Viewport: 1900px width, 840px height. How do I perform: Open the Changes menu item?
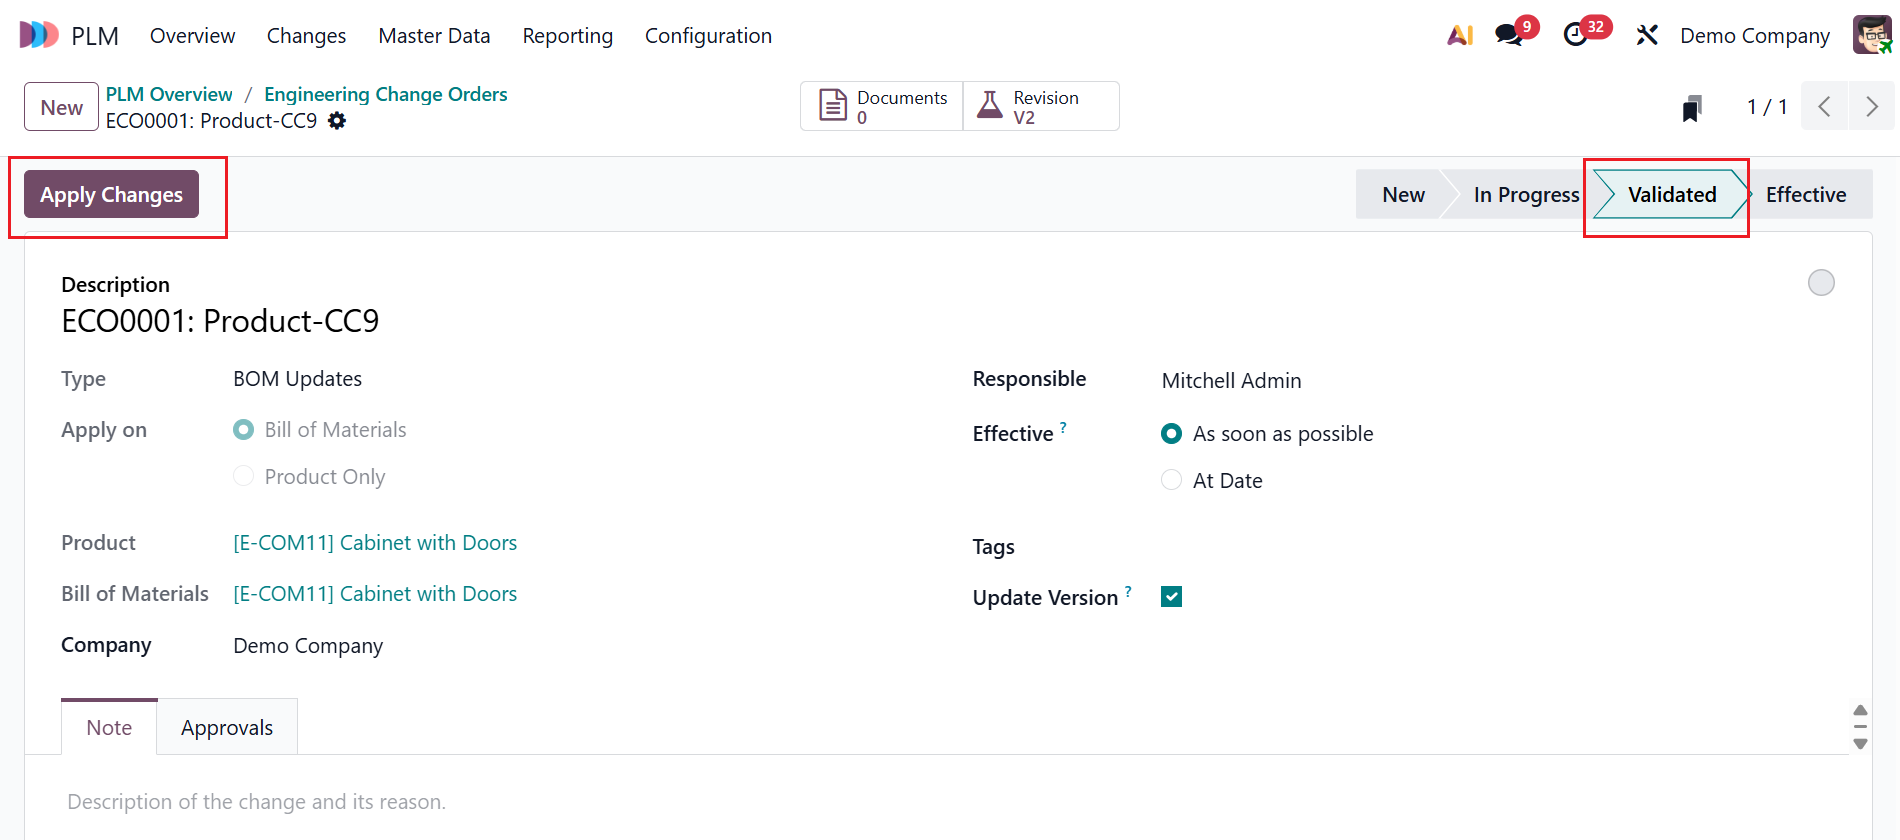tap(306, 36)
